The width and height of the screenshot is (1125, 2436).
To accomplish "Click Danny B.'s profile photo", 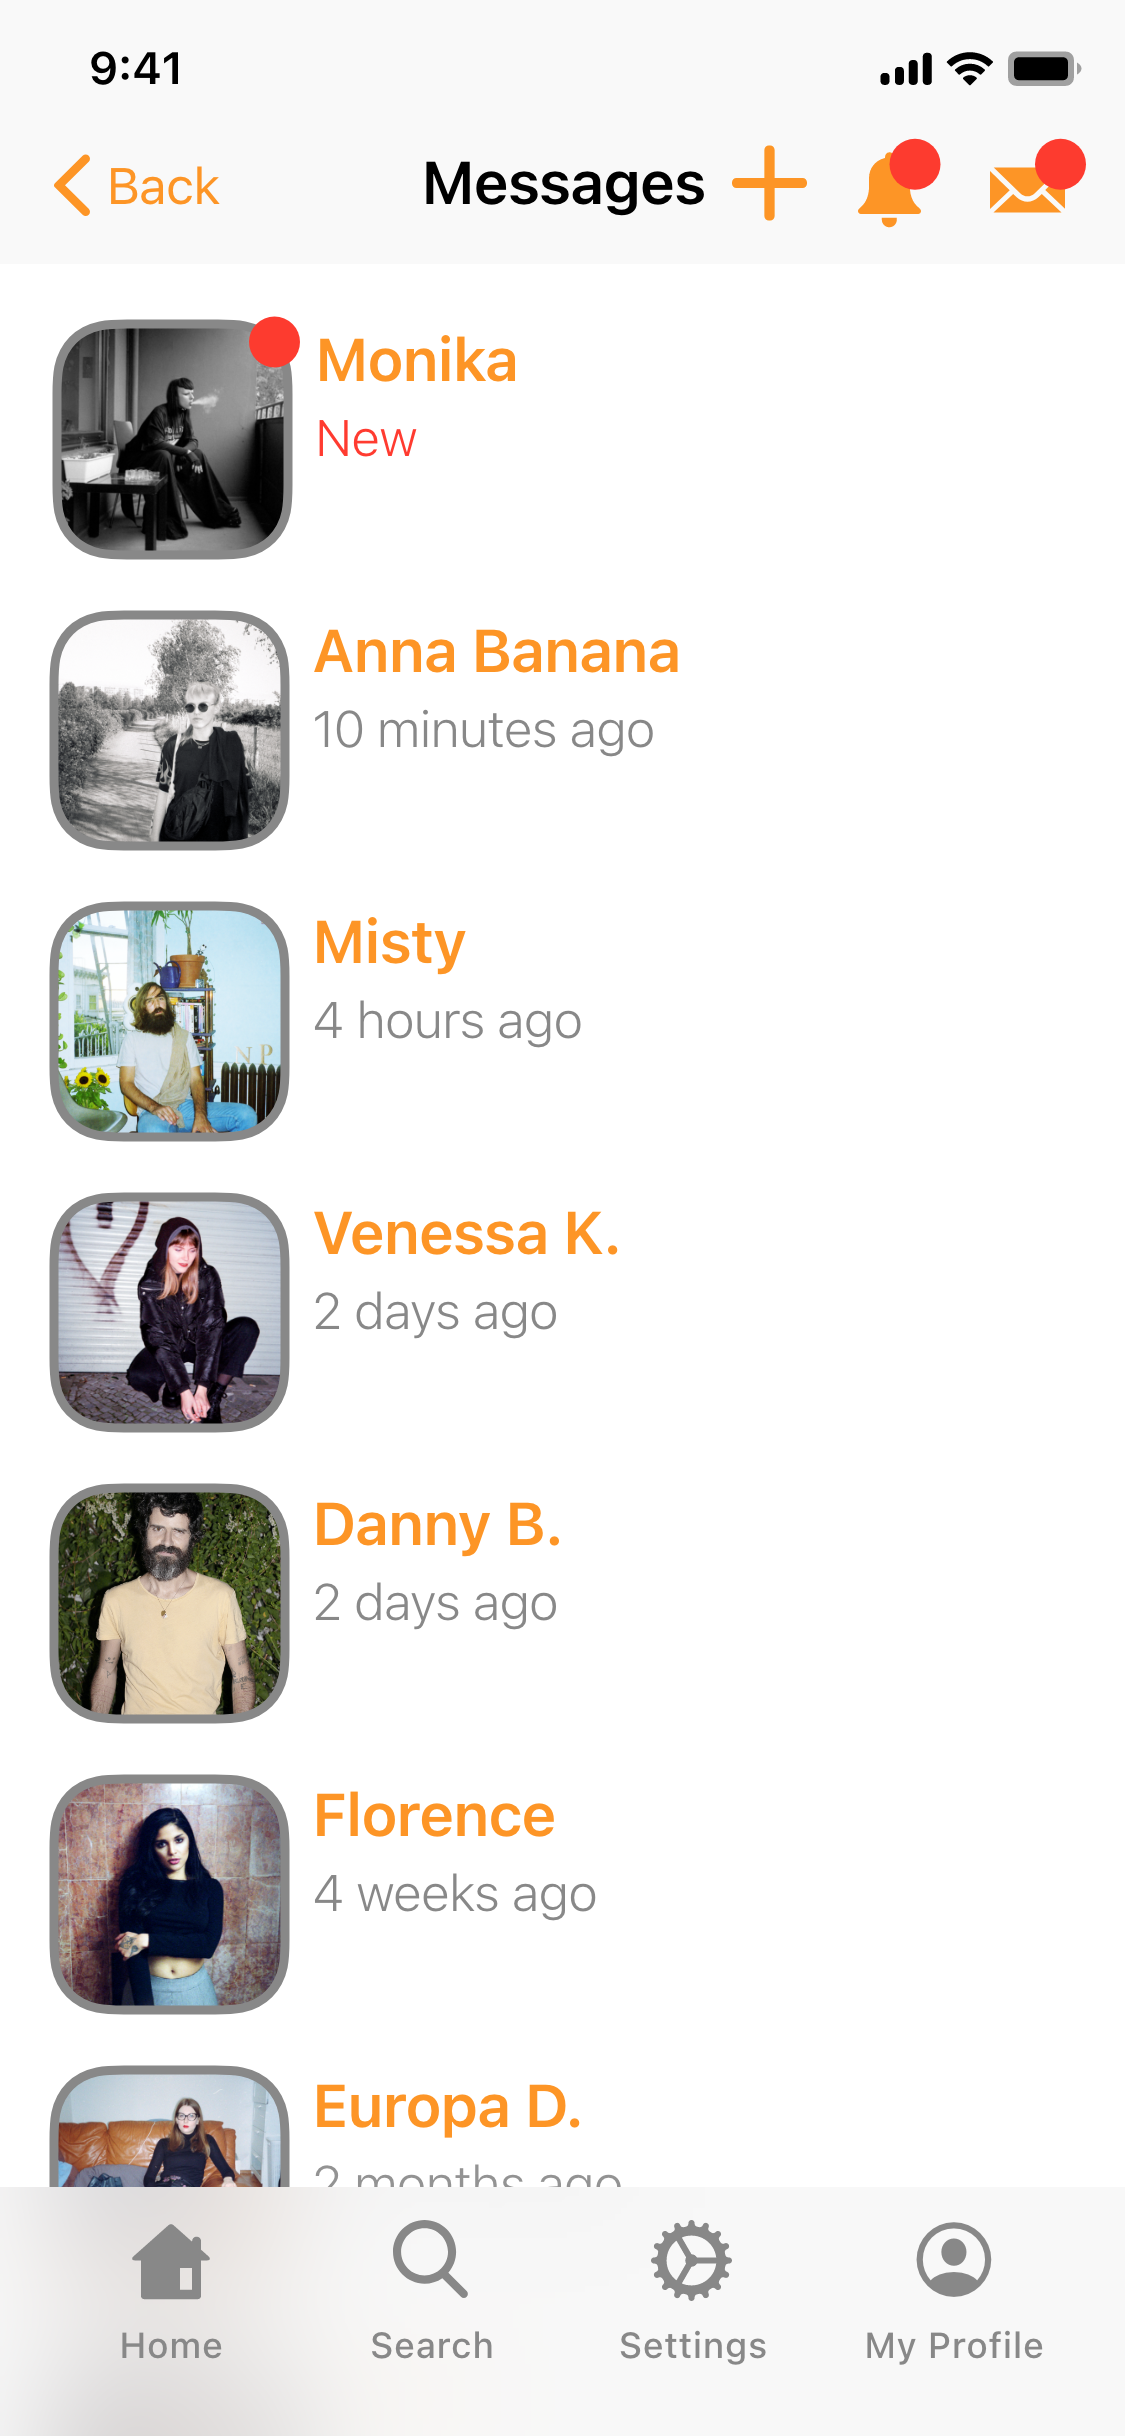I will (x=170, y=1603).
